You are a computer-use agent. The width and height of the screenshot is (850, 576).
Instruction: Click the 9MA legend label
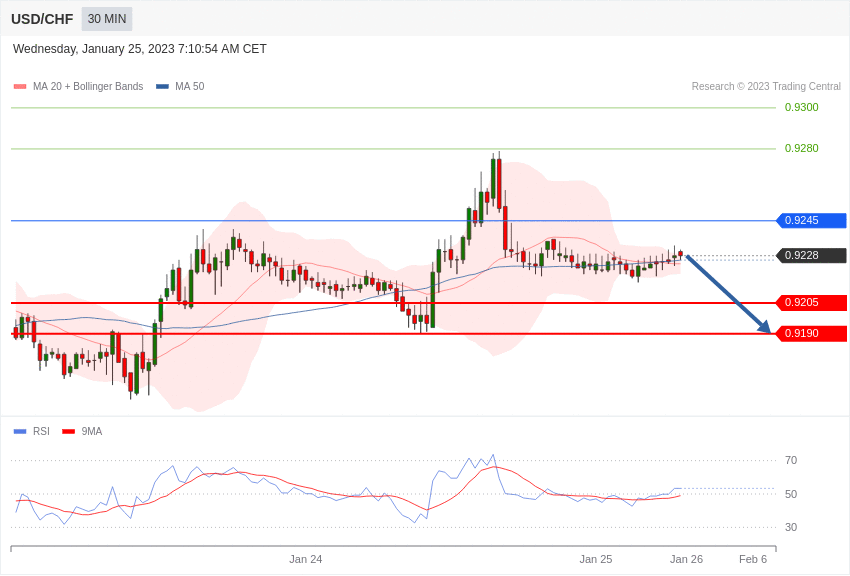click(92, 431)
